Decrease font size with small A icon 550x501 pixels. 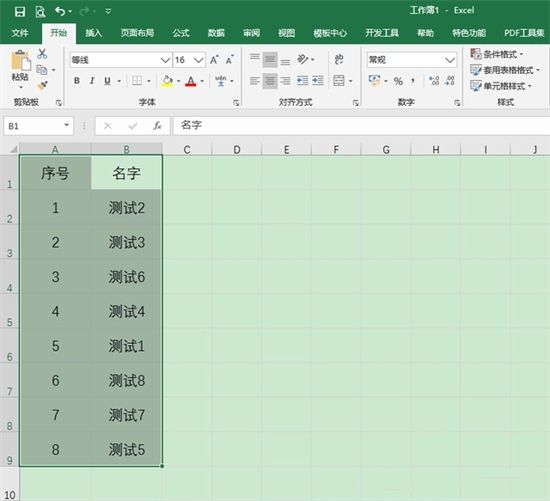(229, 60)
